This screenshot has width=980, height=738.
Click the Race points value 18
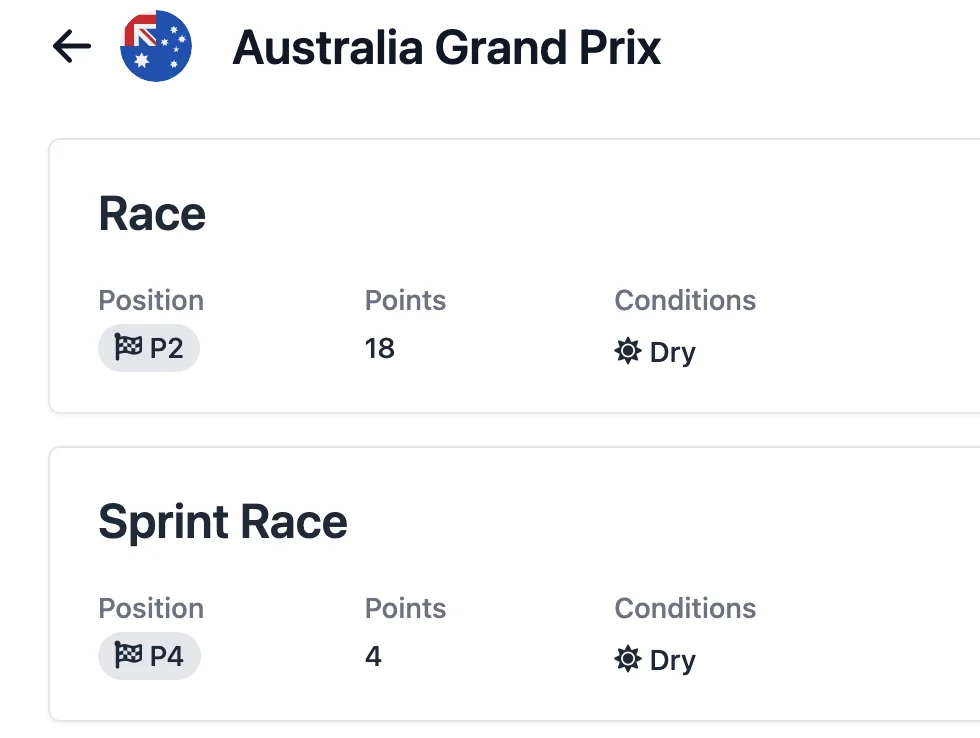pos(380,349)
